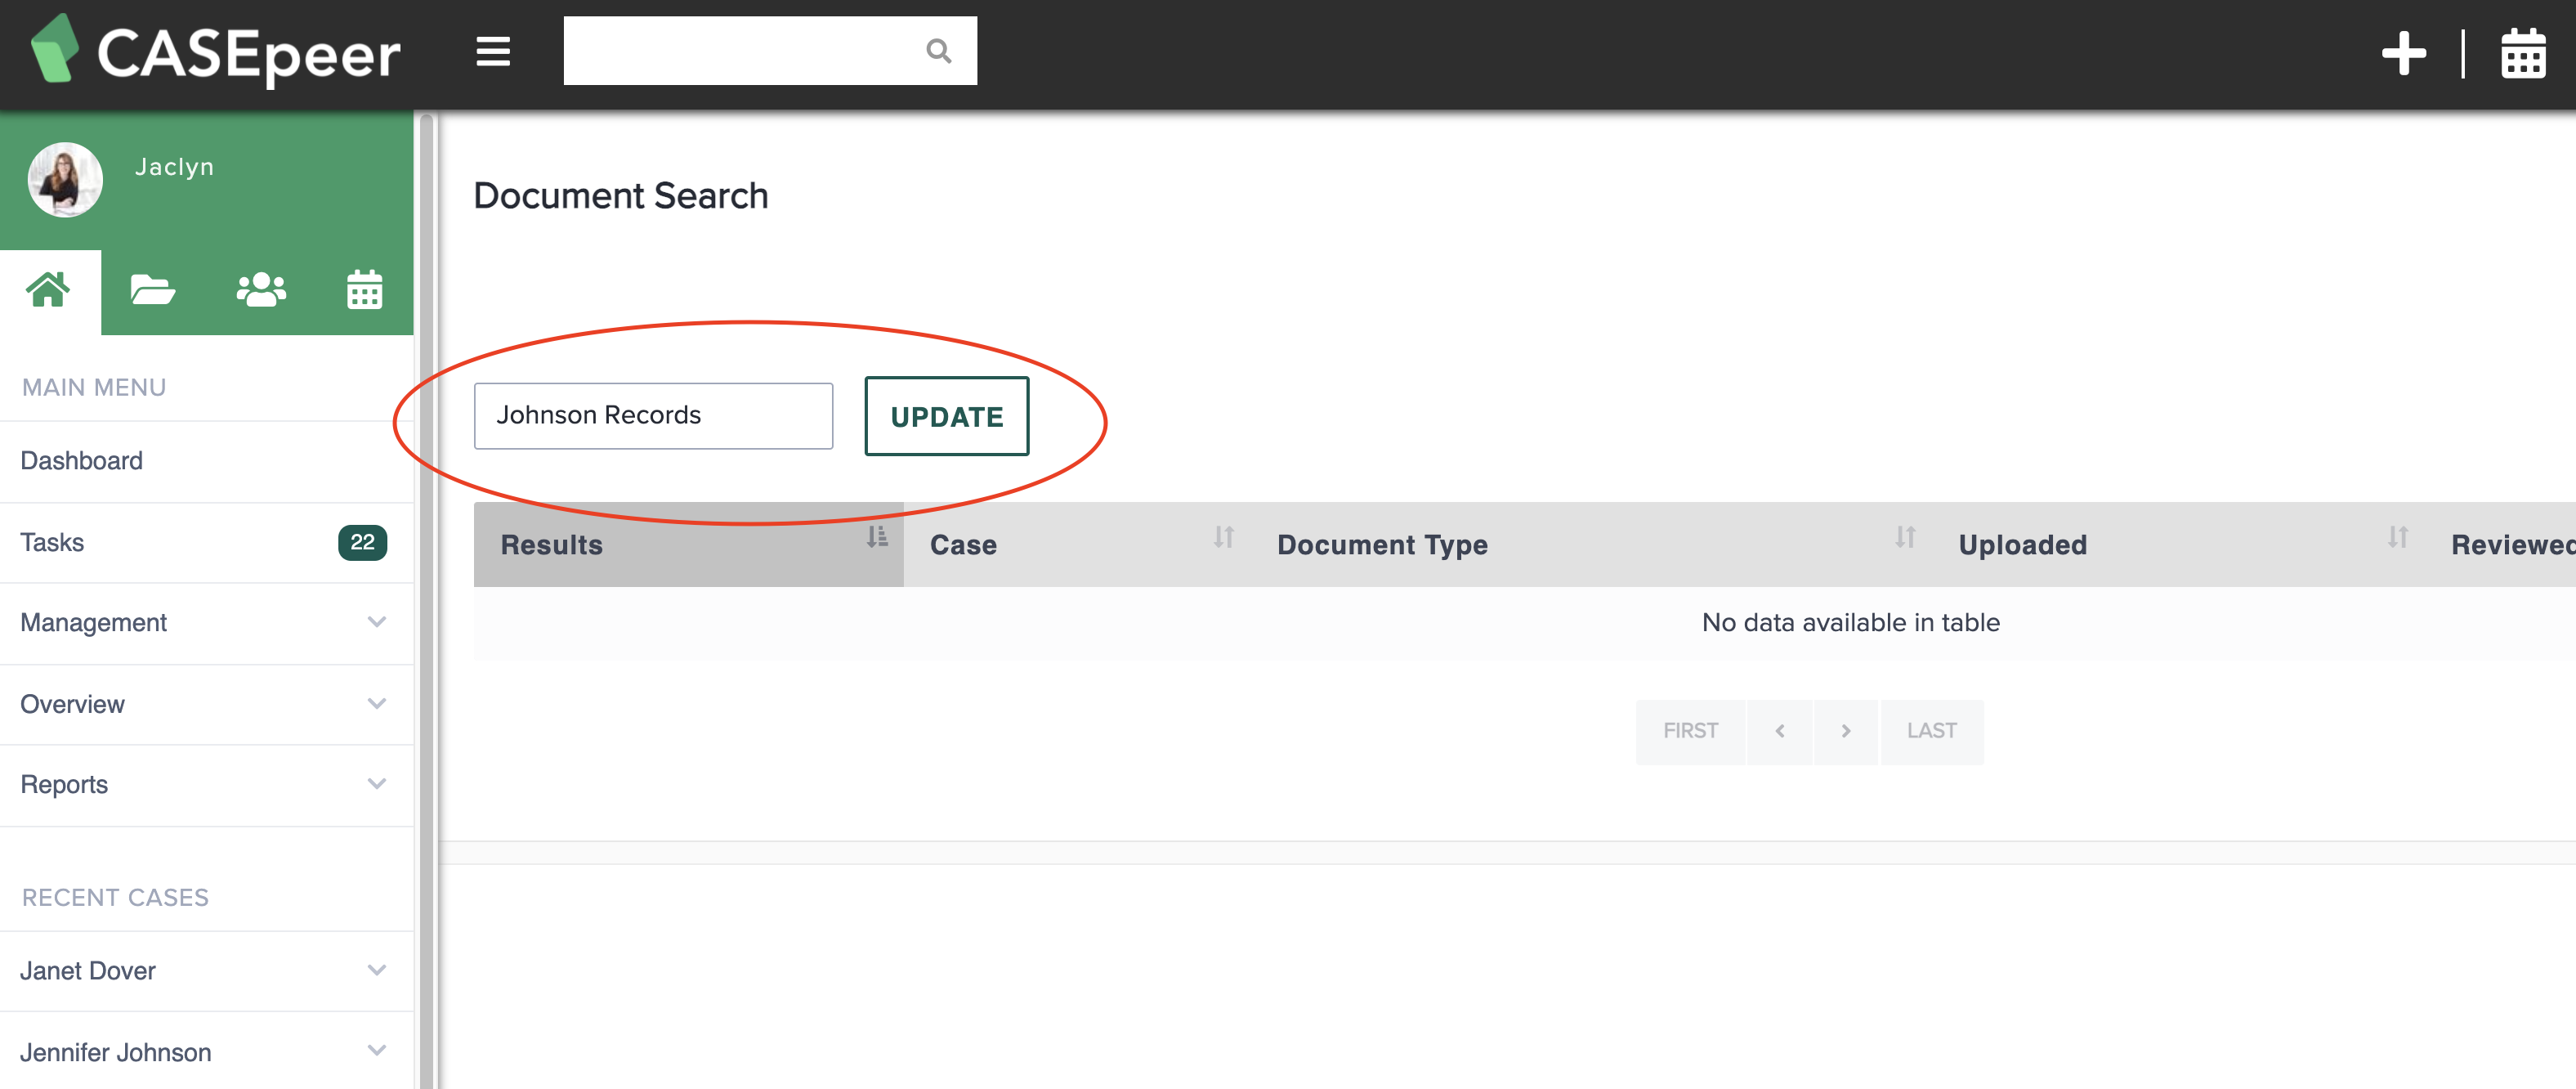Screen dimensions: 2576x1089
Task: Click the UPDATE button
Action: point(946,415)
